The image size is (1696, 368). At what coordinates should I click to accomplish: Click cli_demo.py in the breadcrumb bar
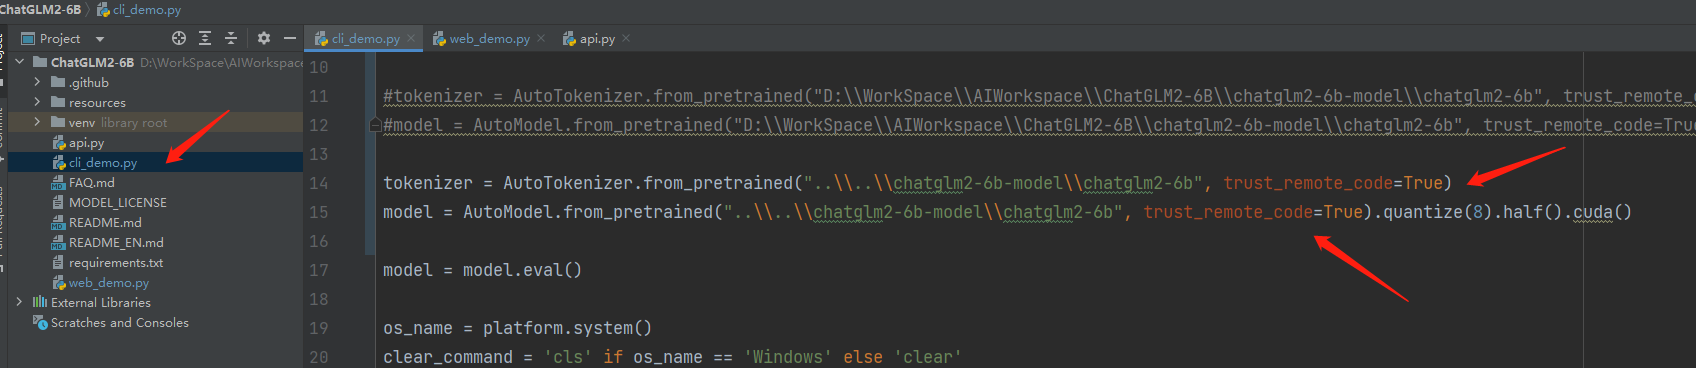click(x=147, y=10)
